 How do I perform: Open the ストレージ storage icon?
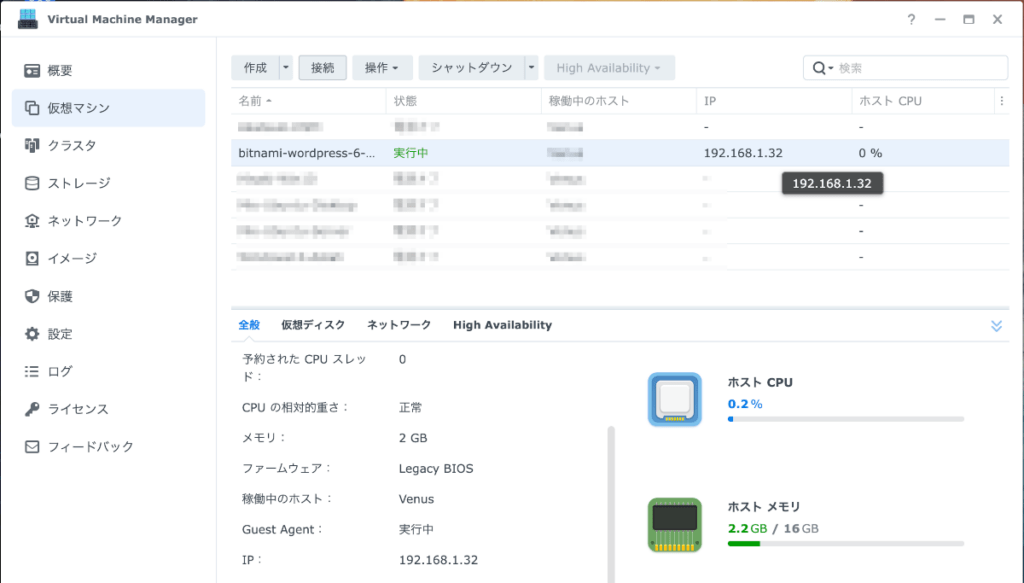click(31, 183)
